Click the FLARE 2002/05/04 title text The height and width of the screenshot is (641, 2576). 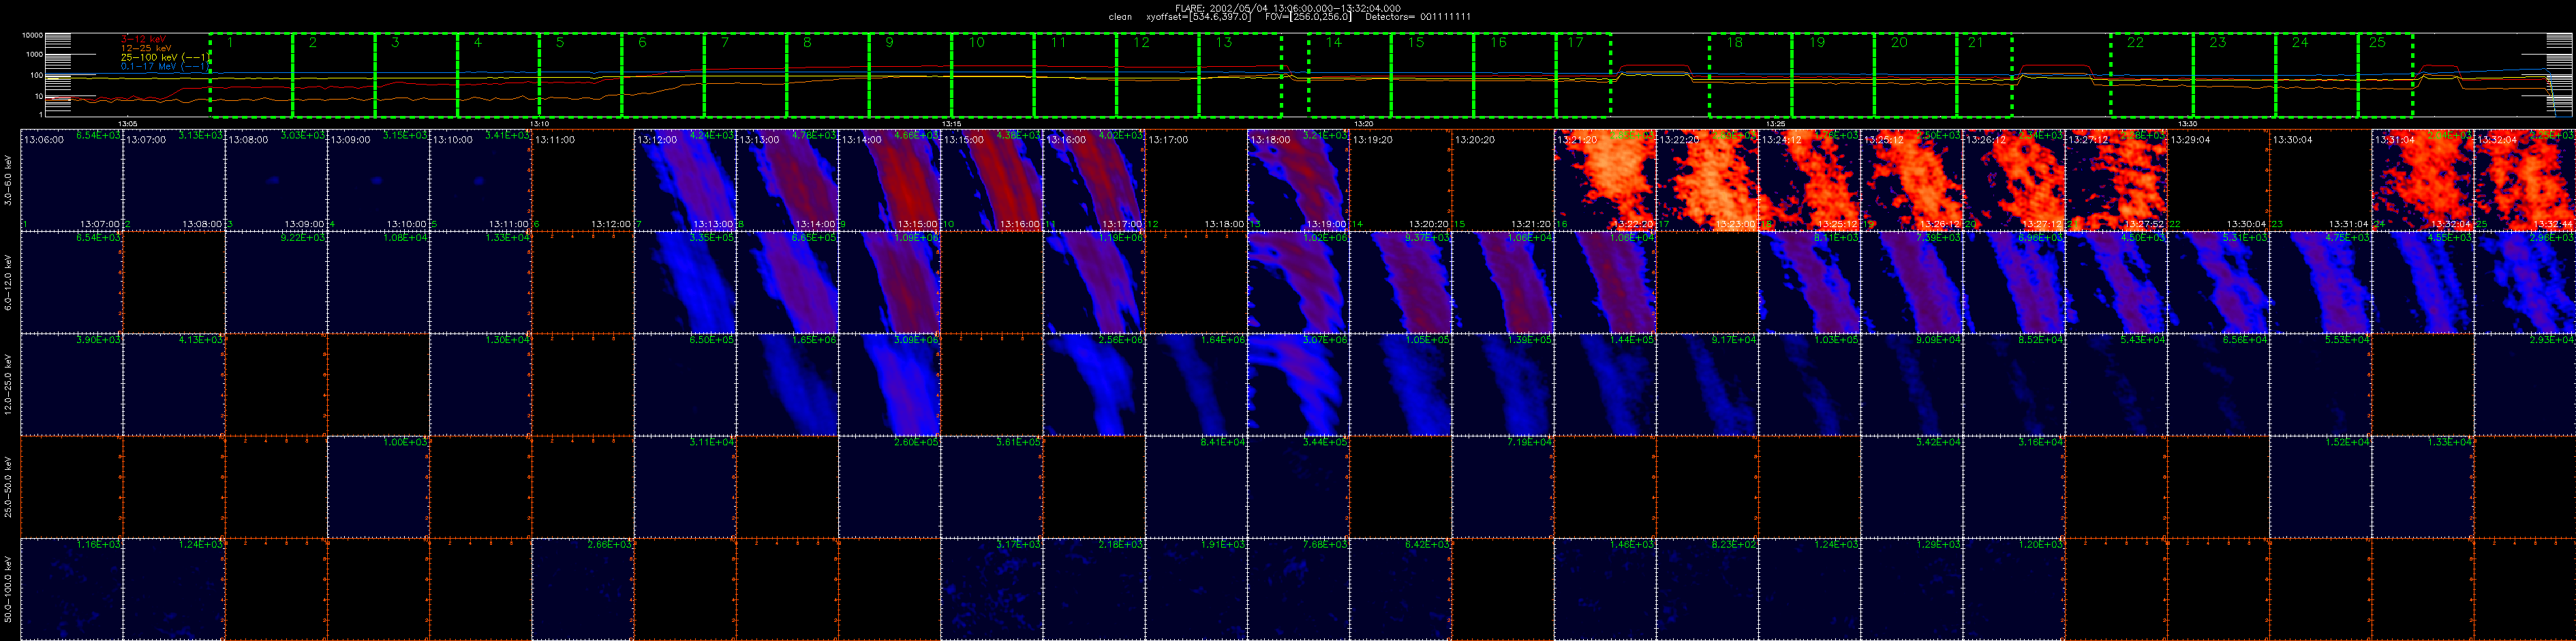(1287, 8)
